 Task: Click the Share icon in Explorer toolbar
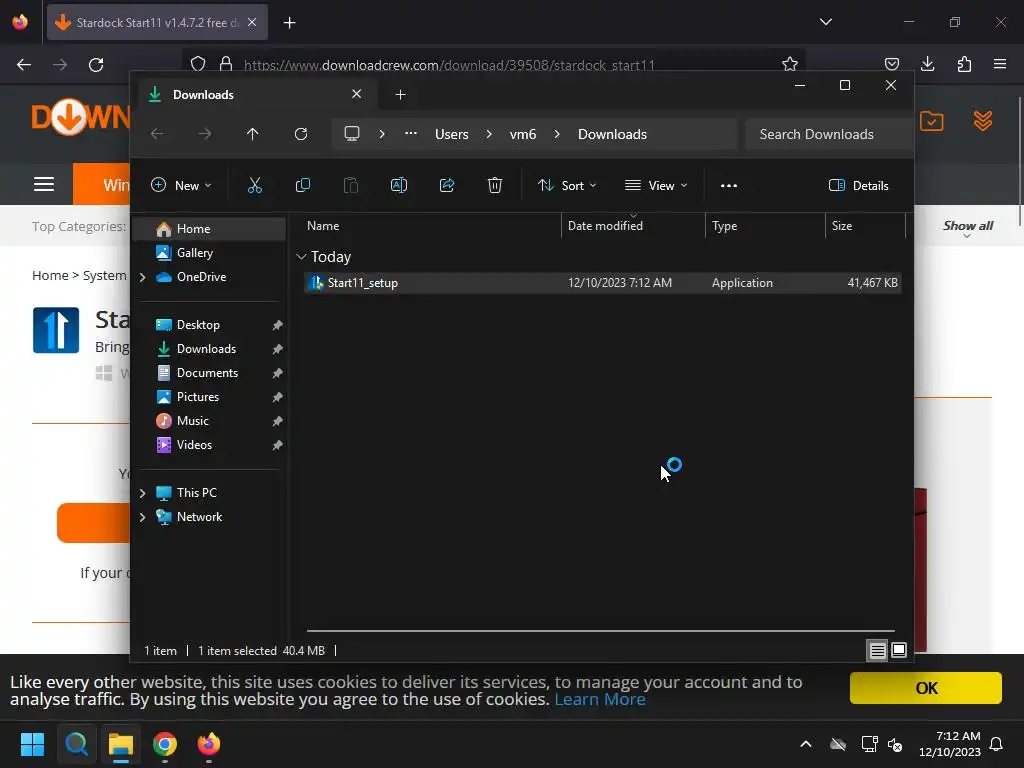(447, 185)
